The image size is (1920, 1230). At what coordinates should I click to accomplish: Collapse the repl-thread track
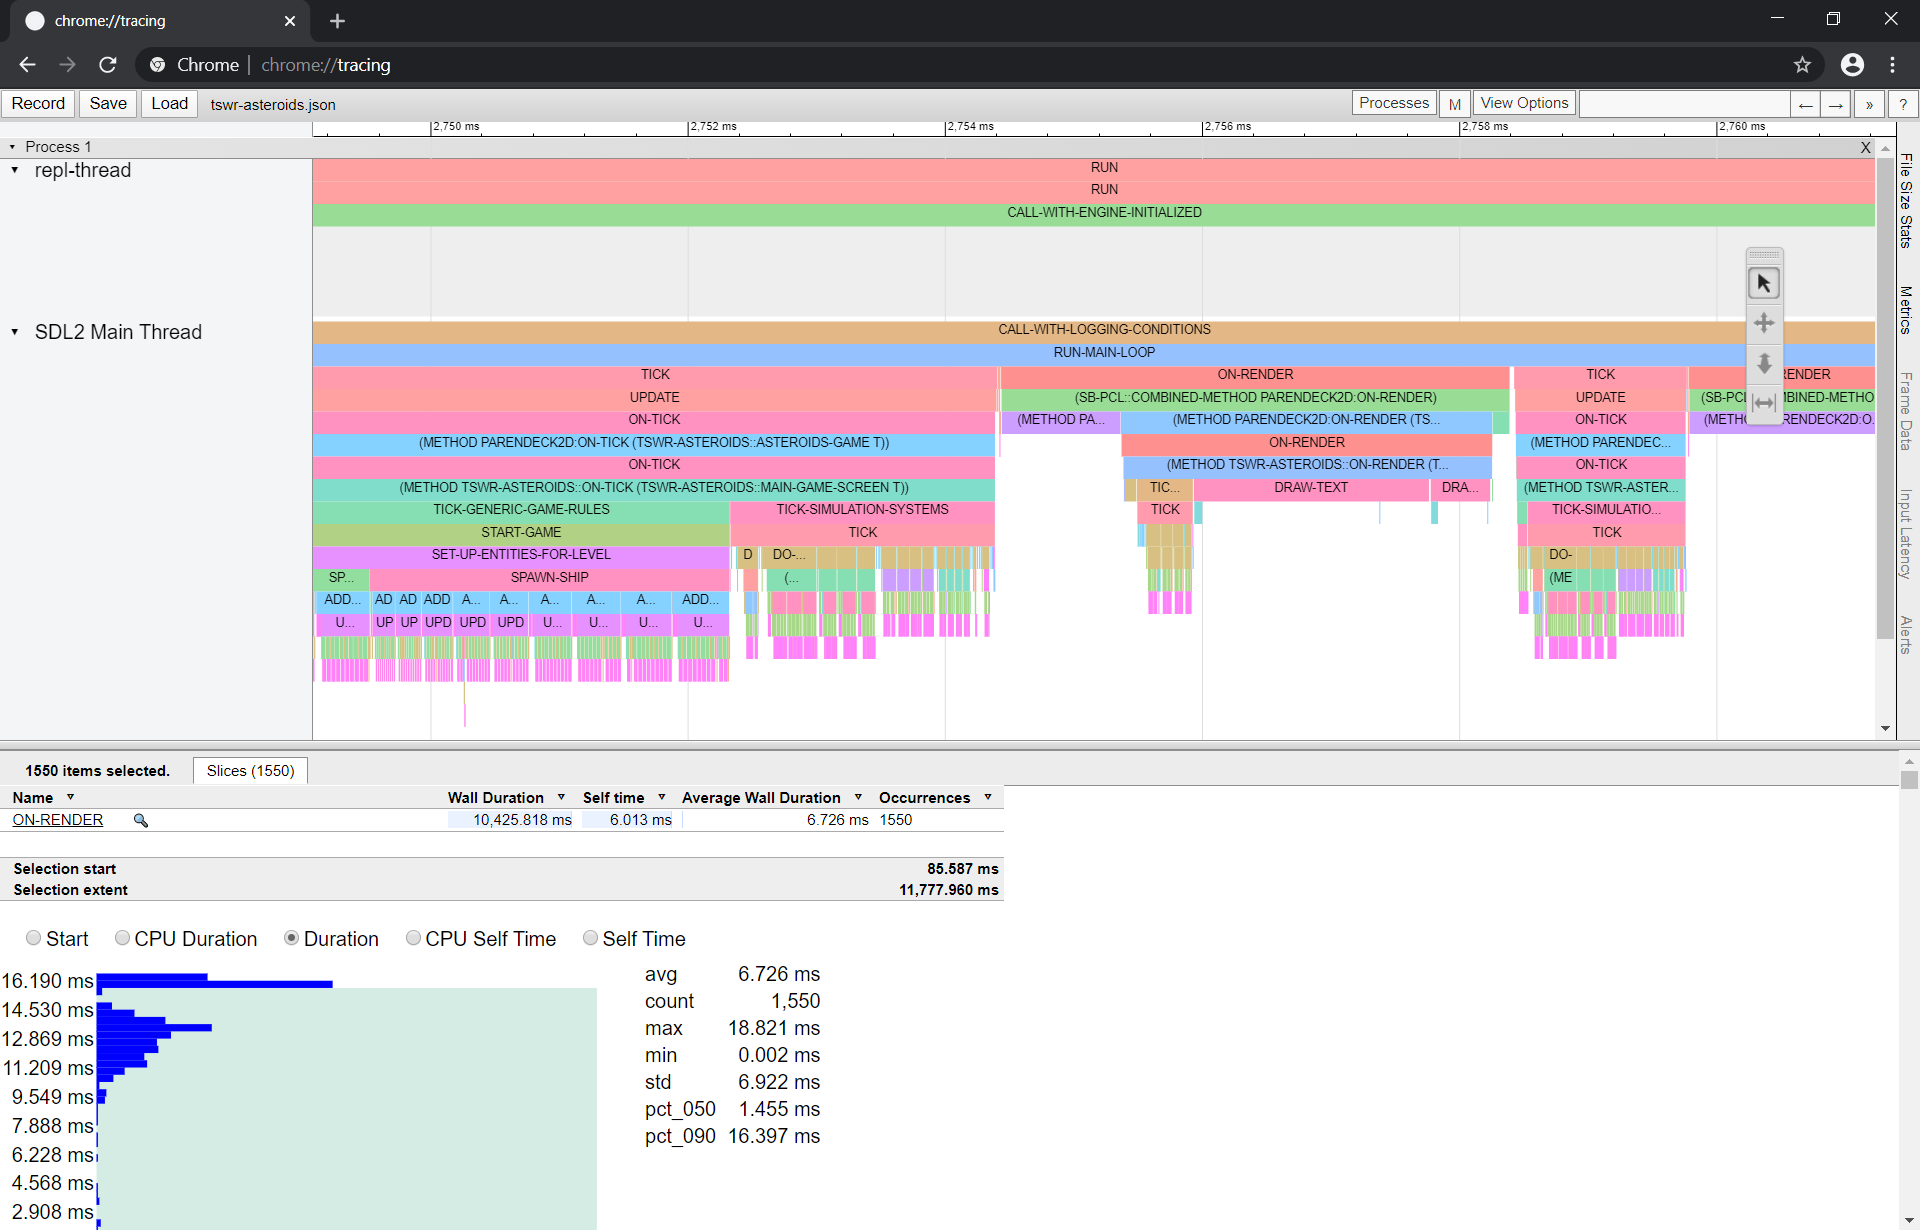pos(14,170)
